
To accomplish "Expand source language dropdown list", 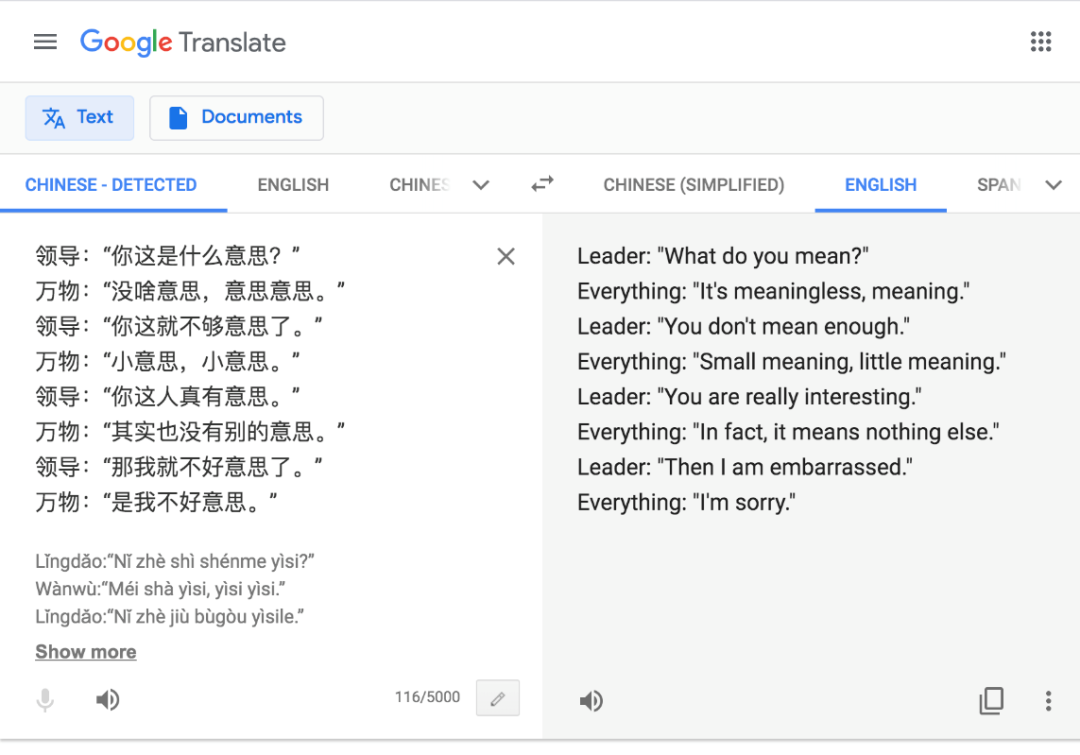I will (x=481, y=185).
